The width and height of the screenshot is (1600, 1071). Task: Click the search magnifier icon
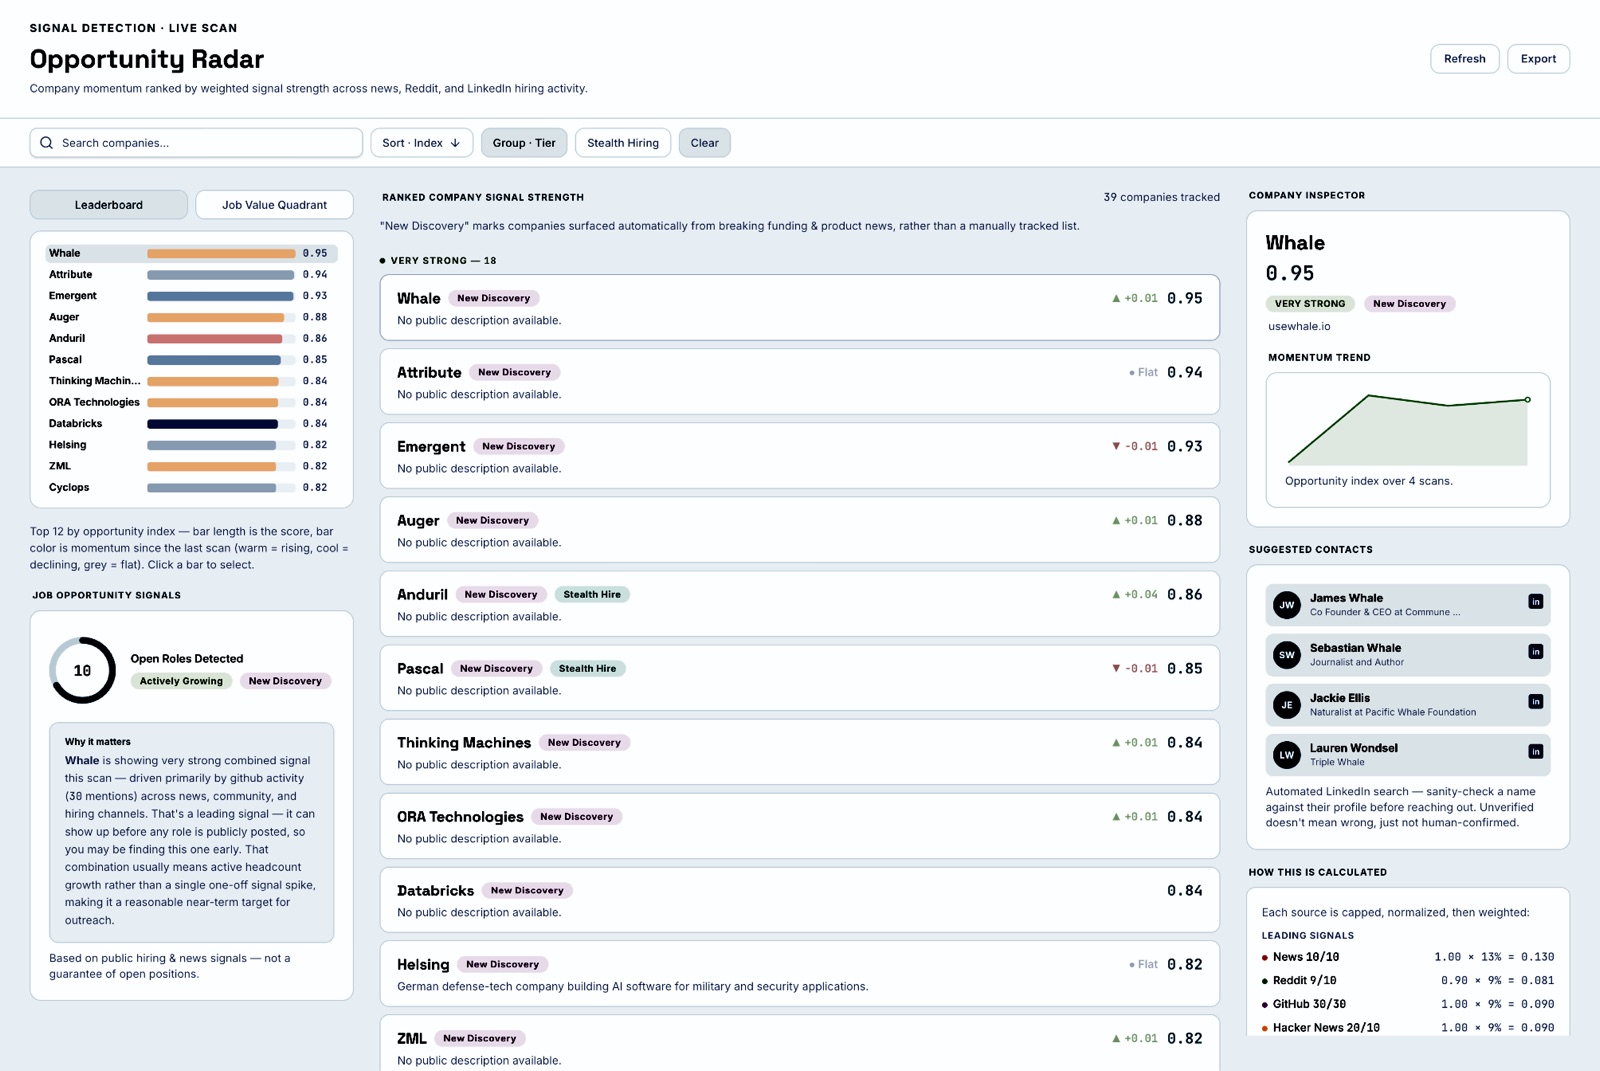(x=46, y=143)
